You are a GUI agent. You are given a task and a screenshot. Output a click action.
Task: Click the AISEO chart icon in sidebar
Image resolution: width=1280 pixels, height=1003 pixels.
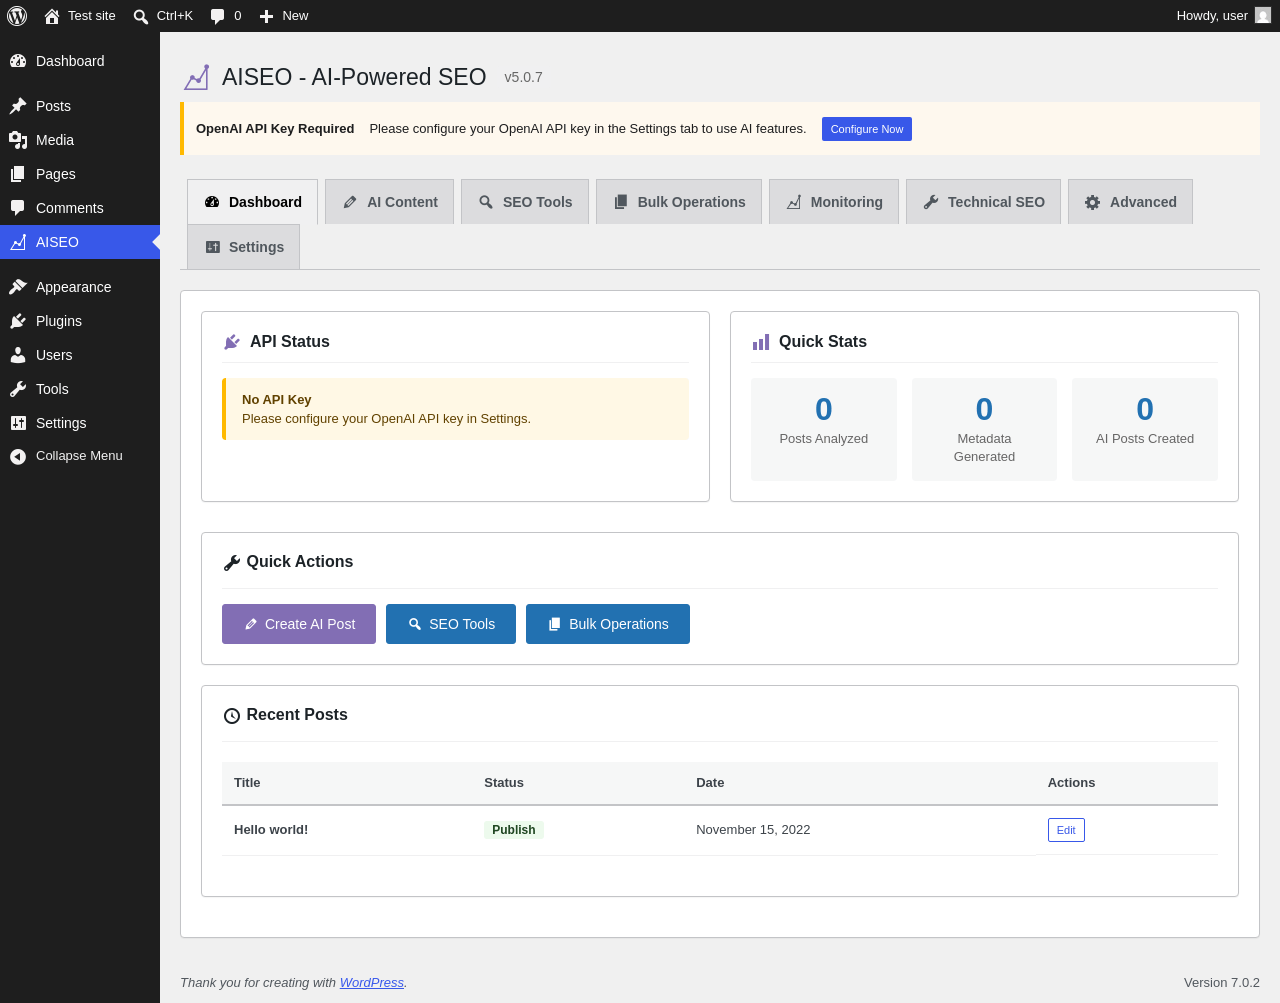point(18,242)
